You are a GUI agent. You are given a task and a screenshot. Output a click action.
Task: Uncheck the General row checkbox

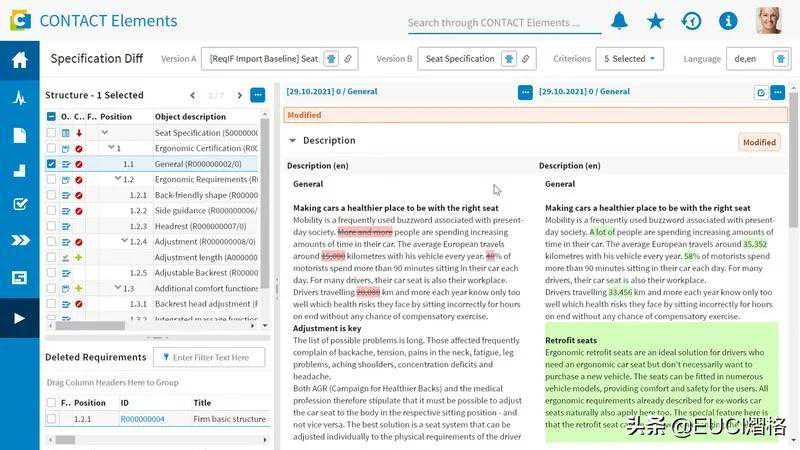click(52, 164)
